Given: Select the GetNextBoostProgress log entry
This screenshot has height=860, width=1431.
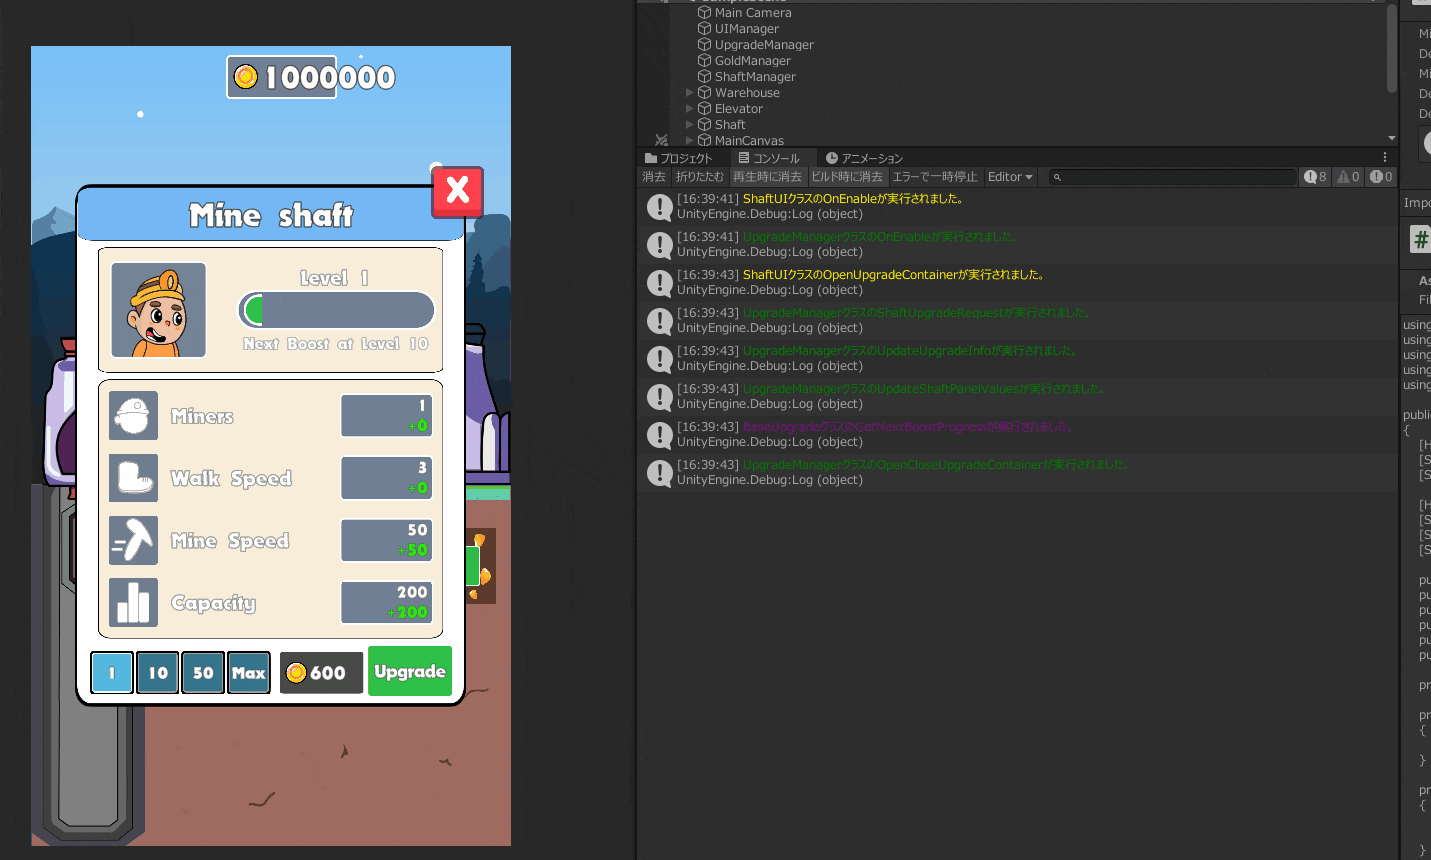Looking at the screenshot, I should tap(1017, 435).
